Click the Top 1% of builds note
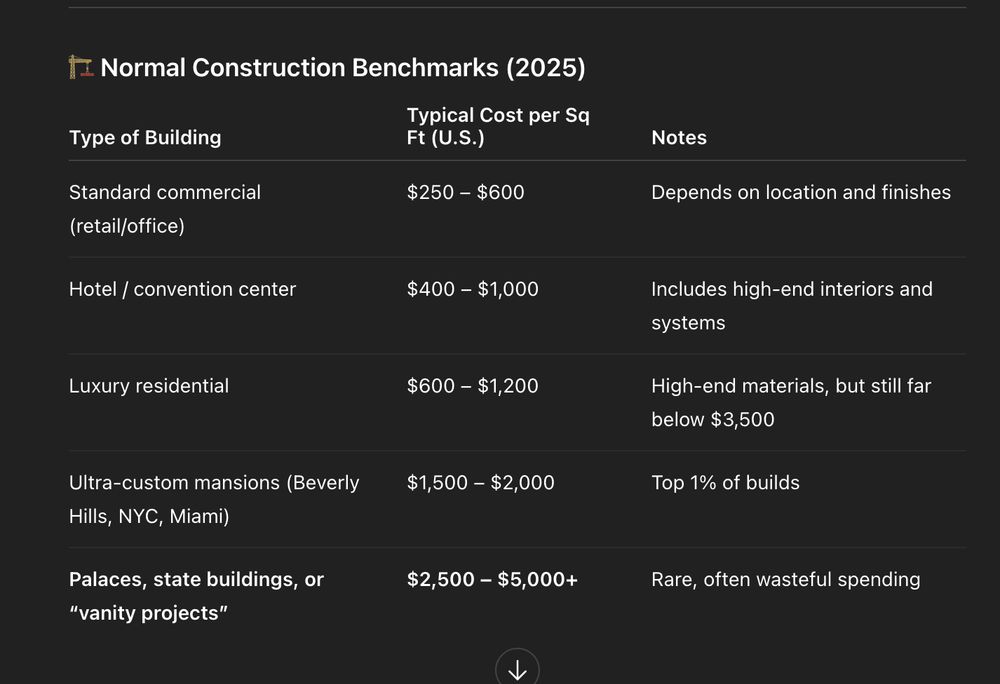The height and width of the screenshot is (684, 1000). (x=725, y=483)
